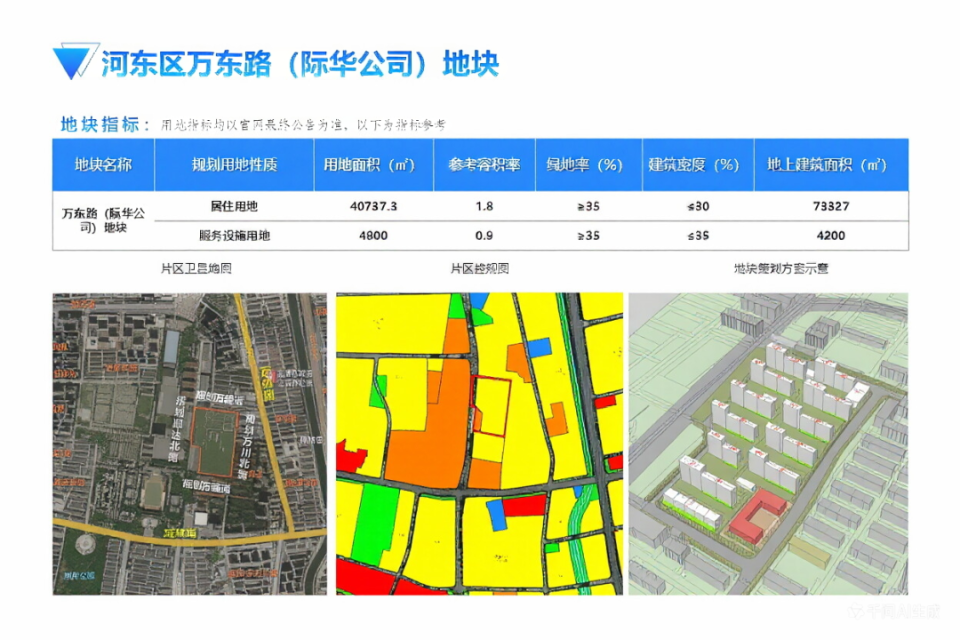Open the satellite map image

pyautogui.click(x=190, y=444)
